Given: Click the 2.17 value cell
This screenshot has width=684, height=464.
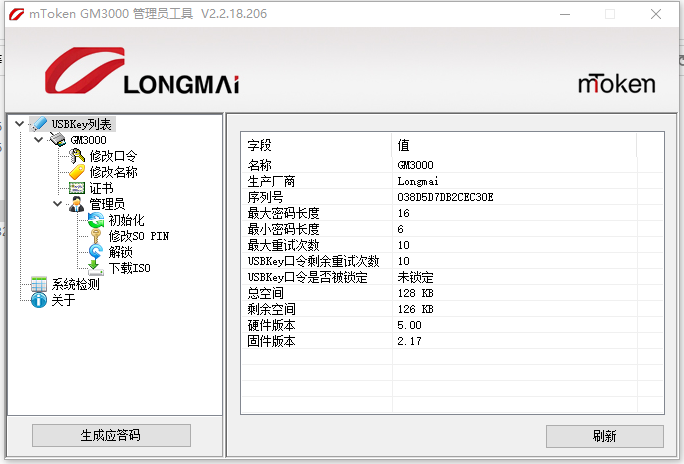Looking at the screenshot, I should [x=409, y=341].
